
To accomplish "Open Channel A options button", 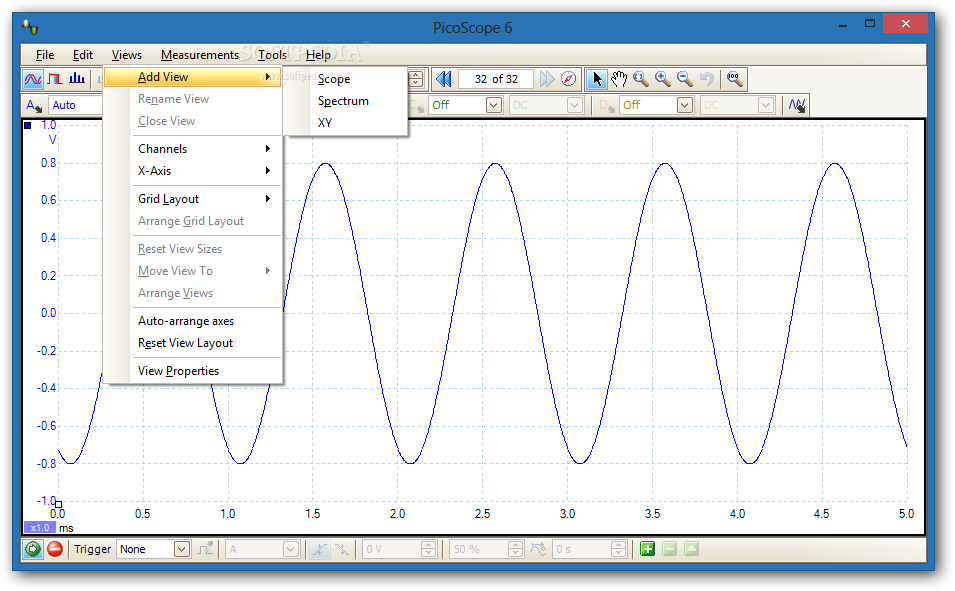I will (33, 105).
